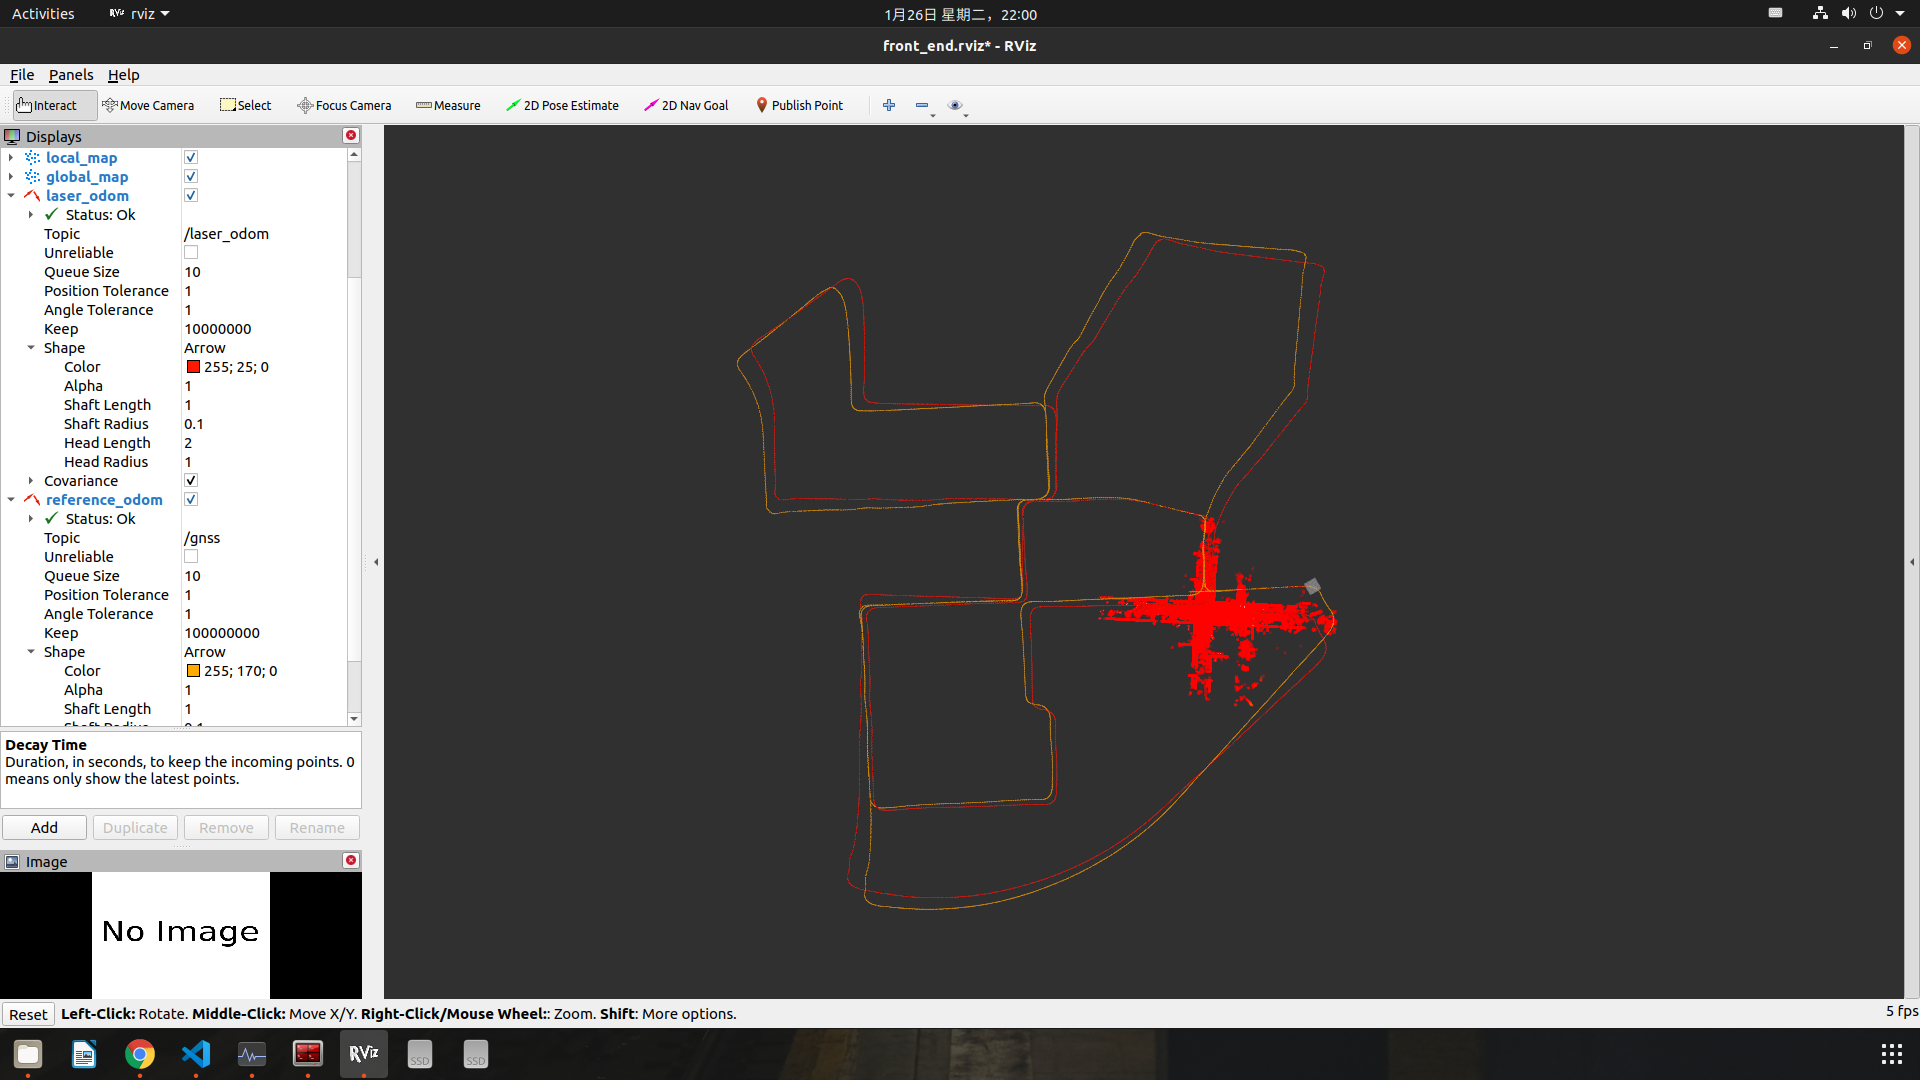This screenshot has width=1920, height=1080.
Task: Select the Move Camera tool
Action: click(148, 105)
